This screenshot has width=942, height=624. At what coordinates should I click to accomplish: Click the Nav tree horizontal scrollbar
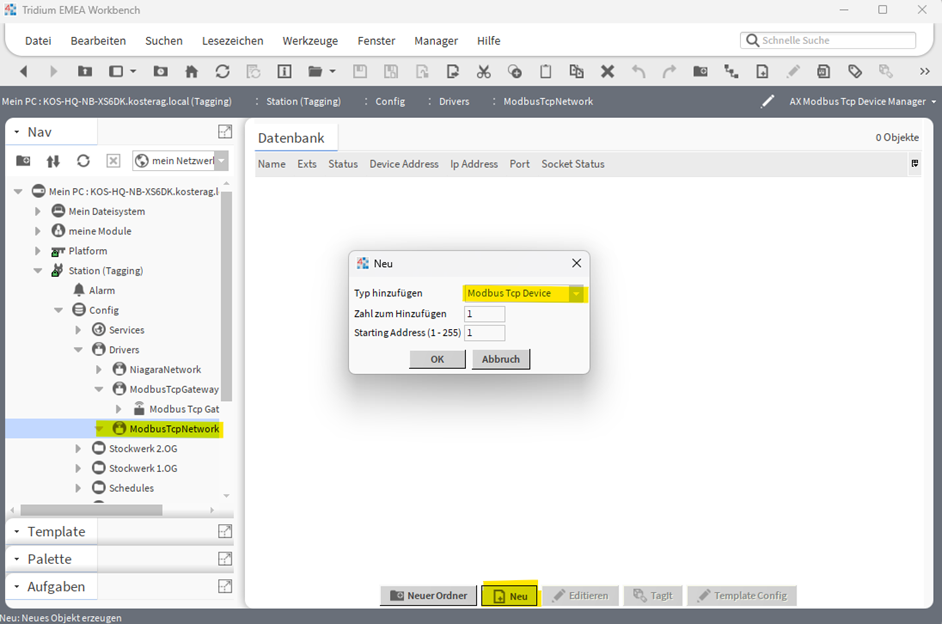point(91,510)
